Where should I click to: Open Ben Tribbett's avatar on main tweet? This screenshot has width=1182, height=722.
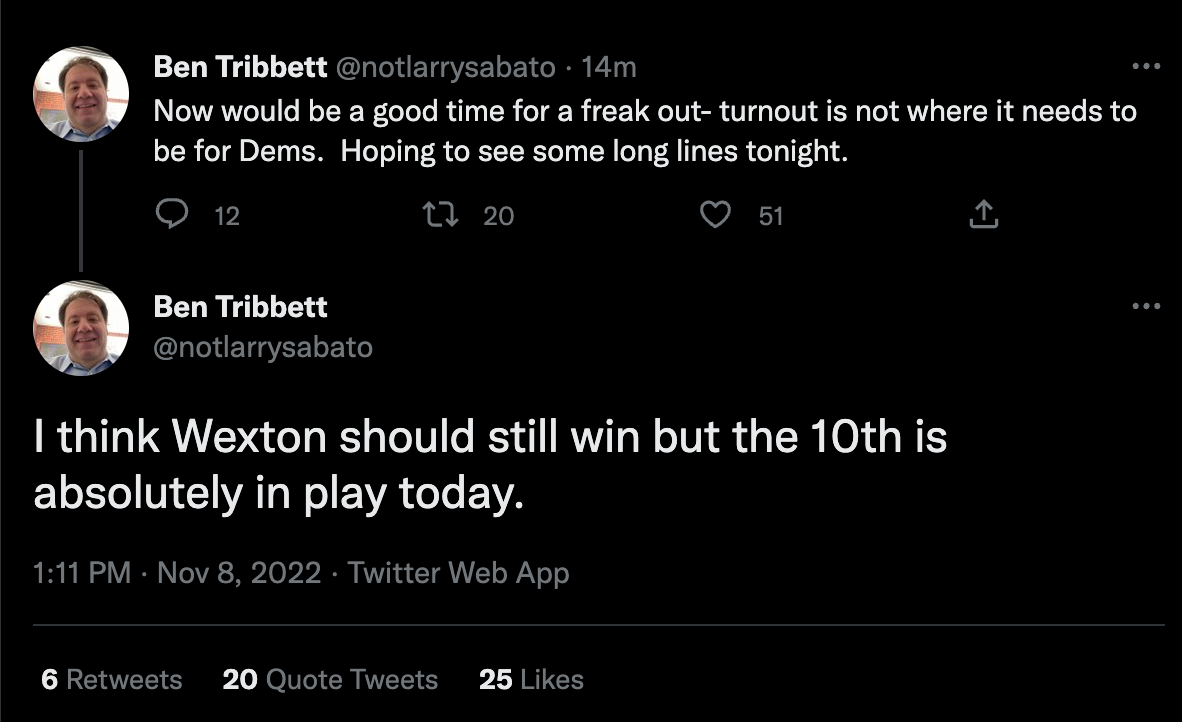tap(81, 329)
